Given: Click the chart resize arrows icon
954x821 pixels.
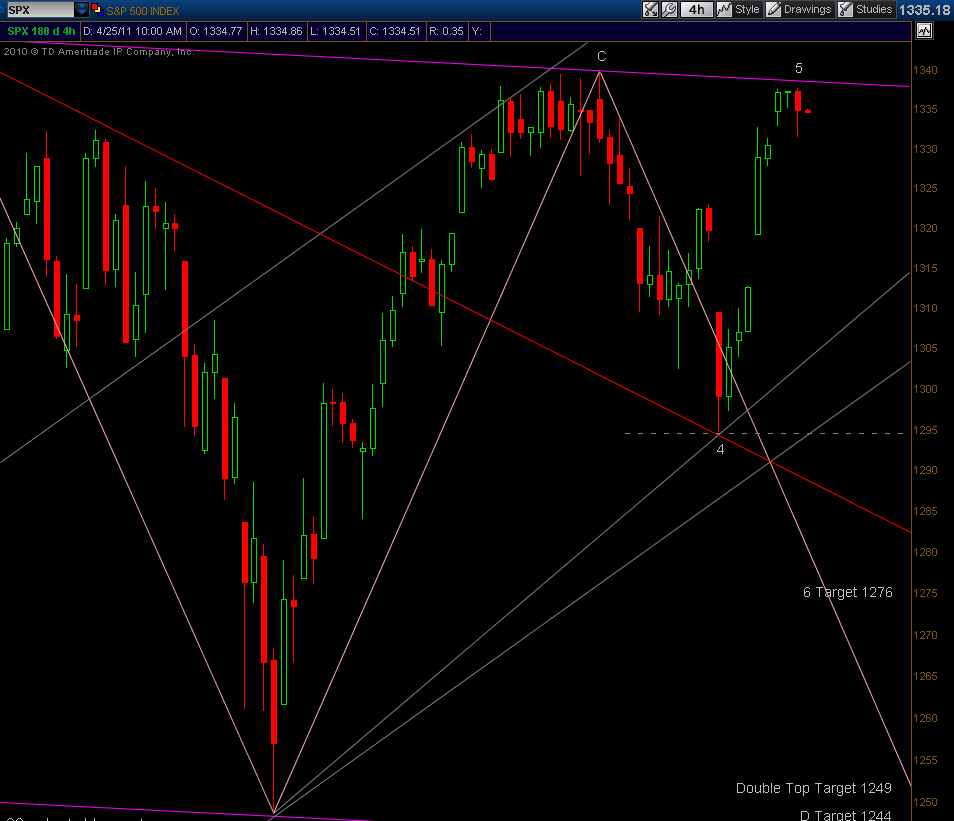Looking at the screenshot, I should point(650,9).
